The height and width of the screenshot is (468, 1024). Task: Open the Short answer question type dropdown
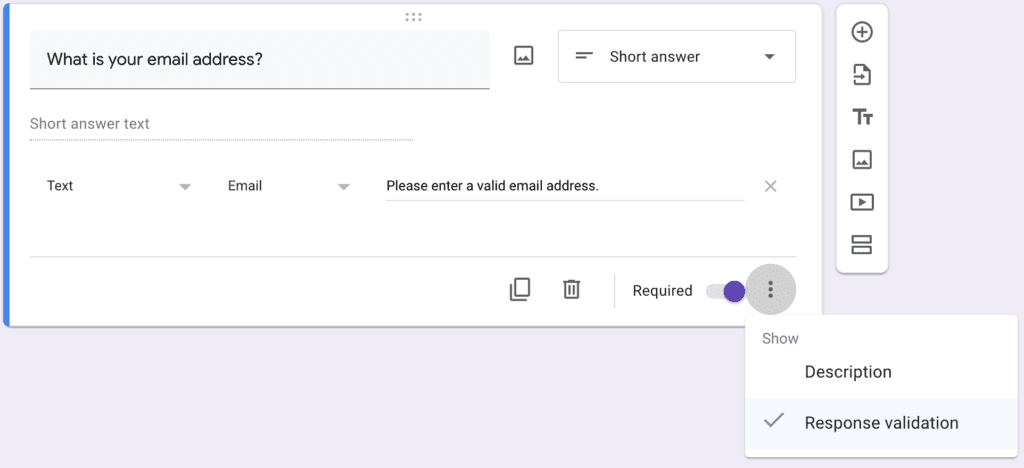coord(676,57)
